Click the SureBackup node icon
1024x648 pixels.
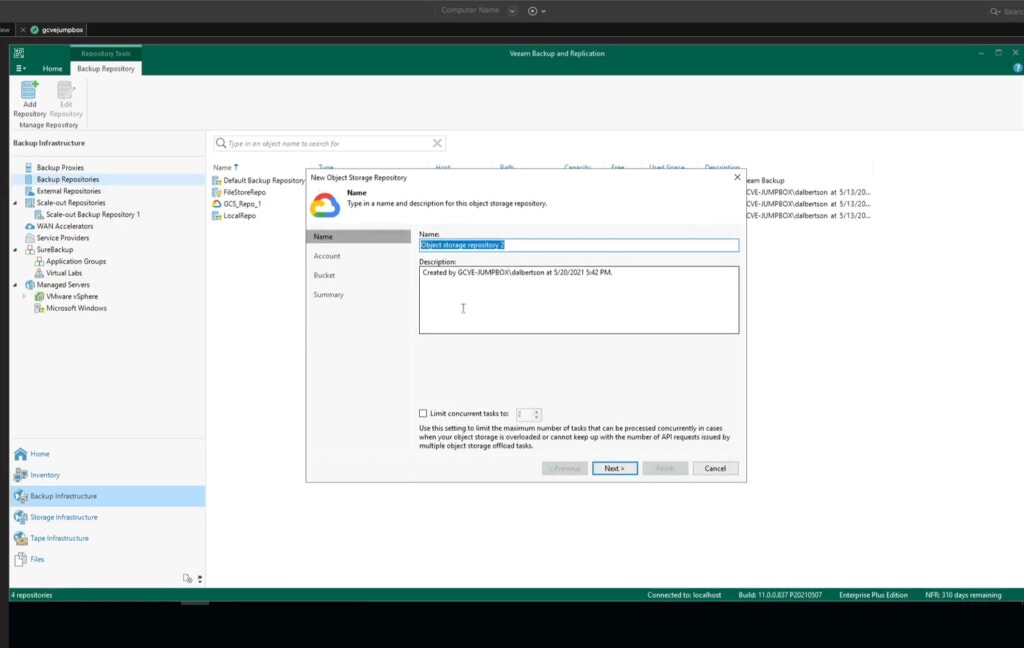coord(29,250)
